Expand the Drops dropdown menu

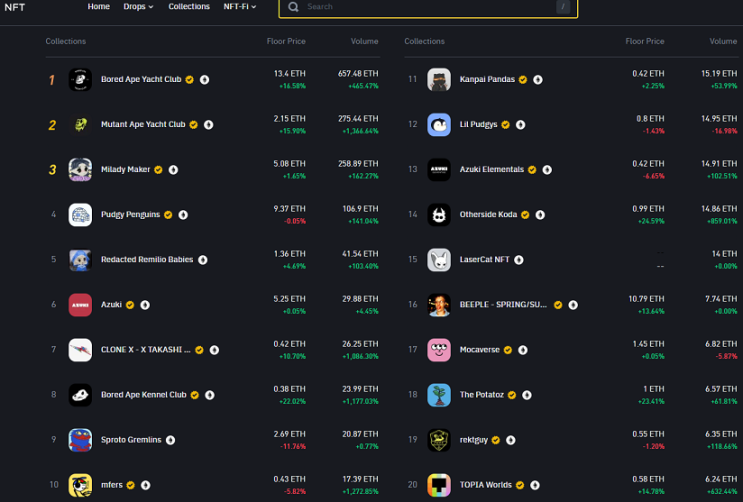138,7
